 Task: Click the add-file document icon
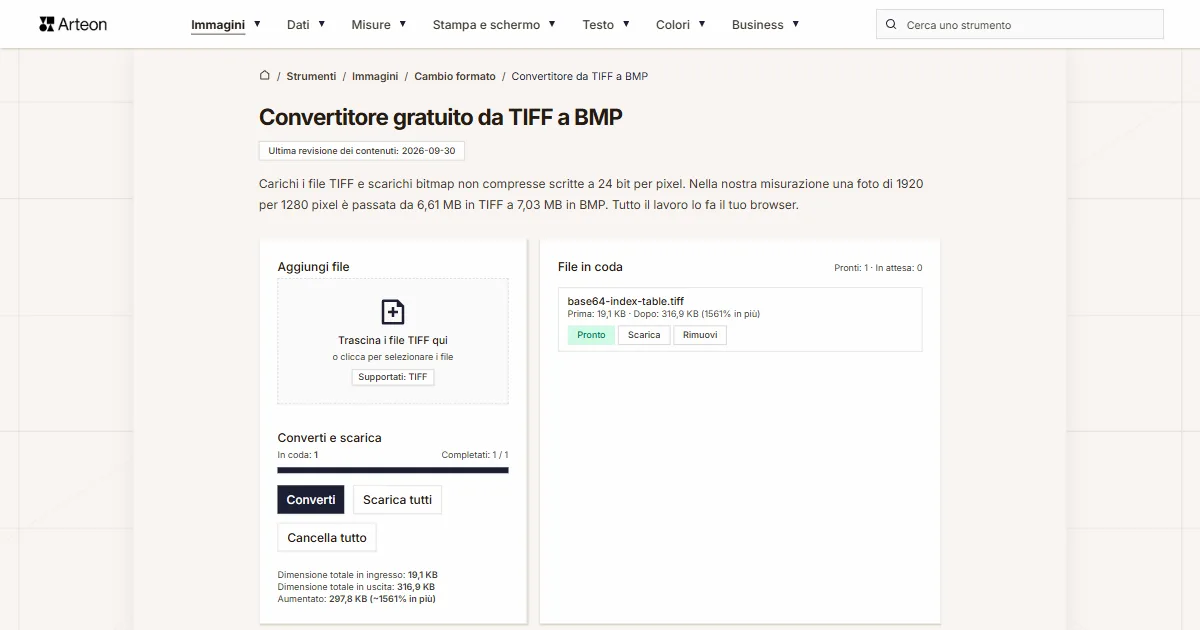393,311
